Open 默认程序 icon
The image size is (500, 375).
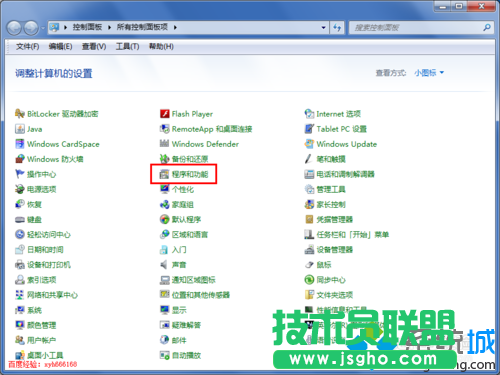point(165,219)
